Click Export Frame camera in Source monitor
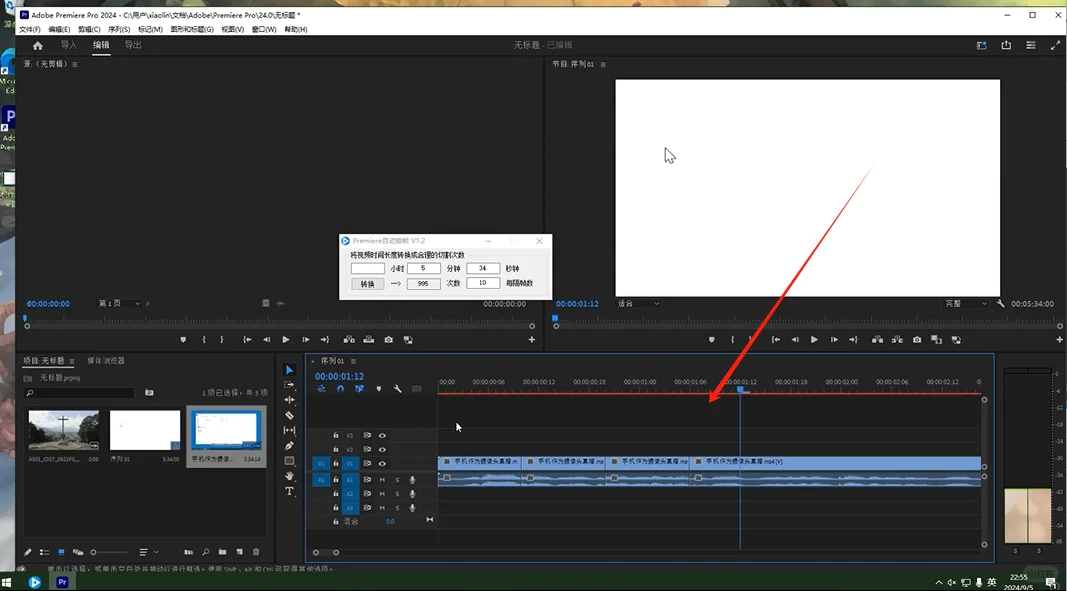 (389, 340)
